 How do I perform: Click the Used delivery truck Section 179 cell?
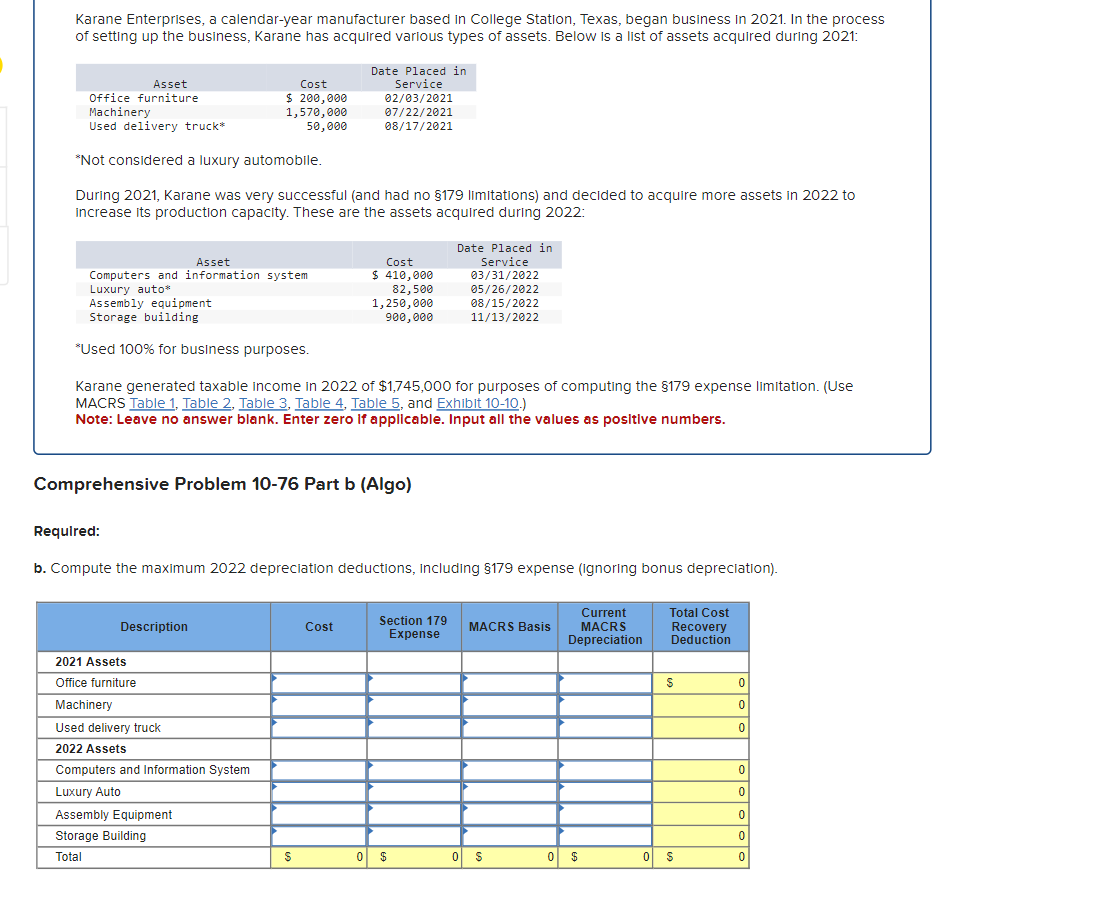coord(414,727)
